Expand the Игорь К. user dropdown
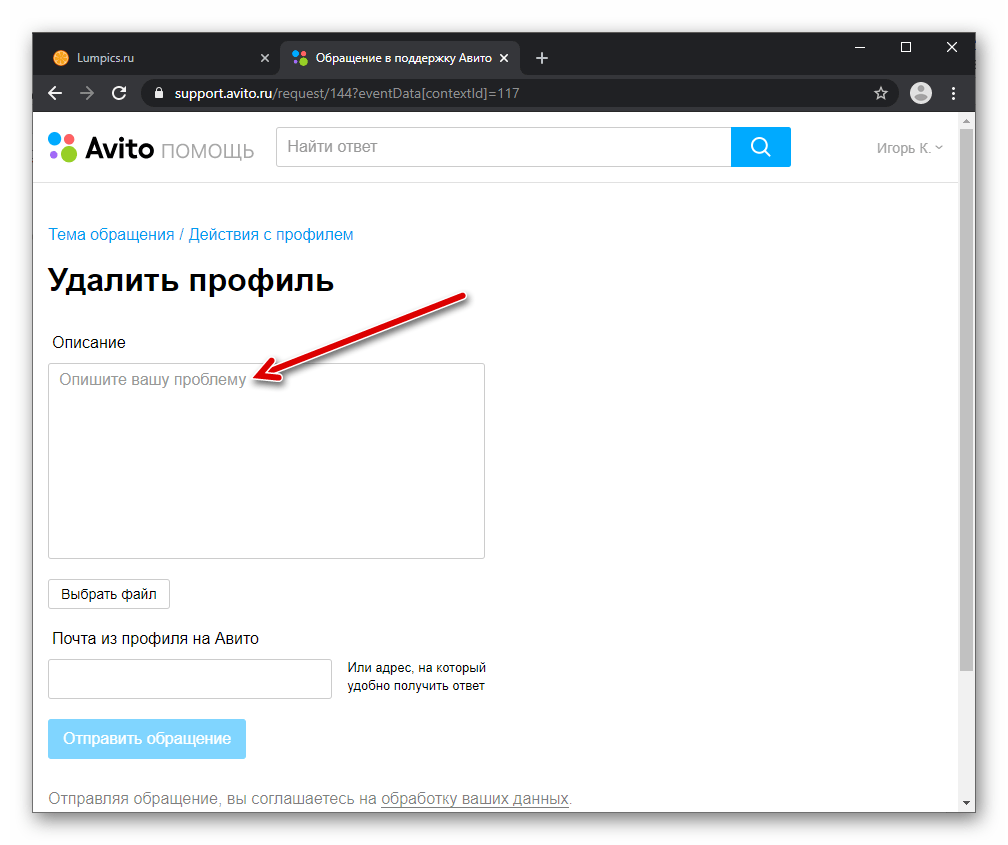This screenshot has height=845, width=1008. (909, 148)
